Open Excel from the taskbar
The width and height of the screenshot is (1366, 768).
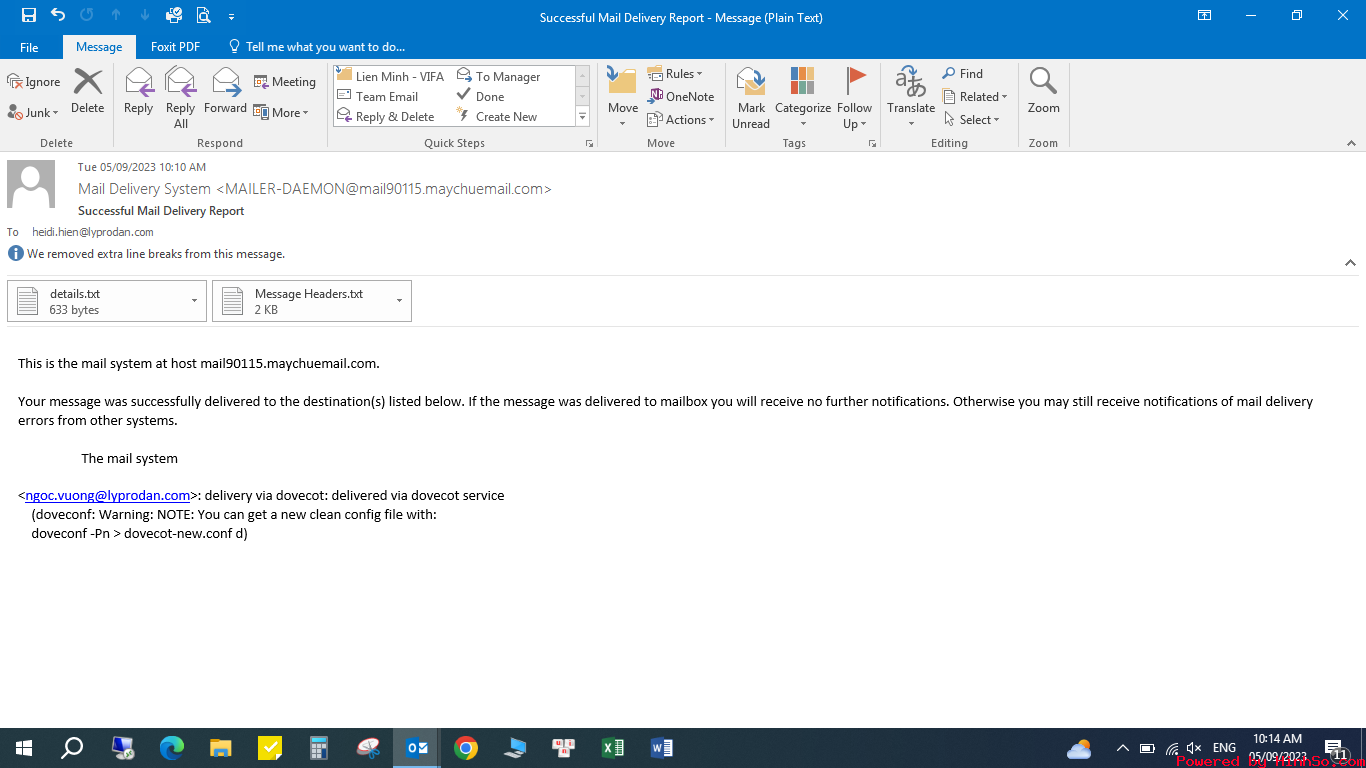[x=612, y=748]
